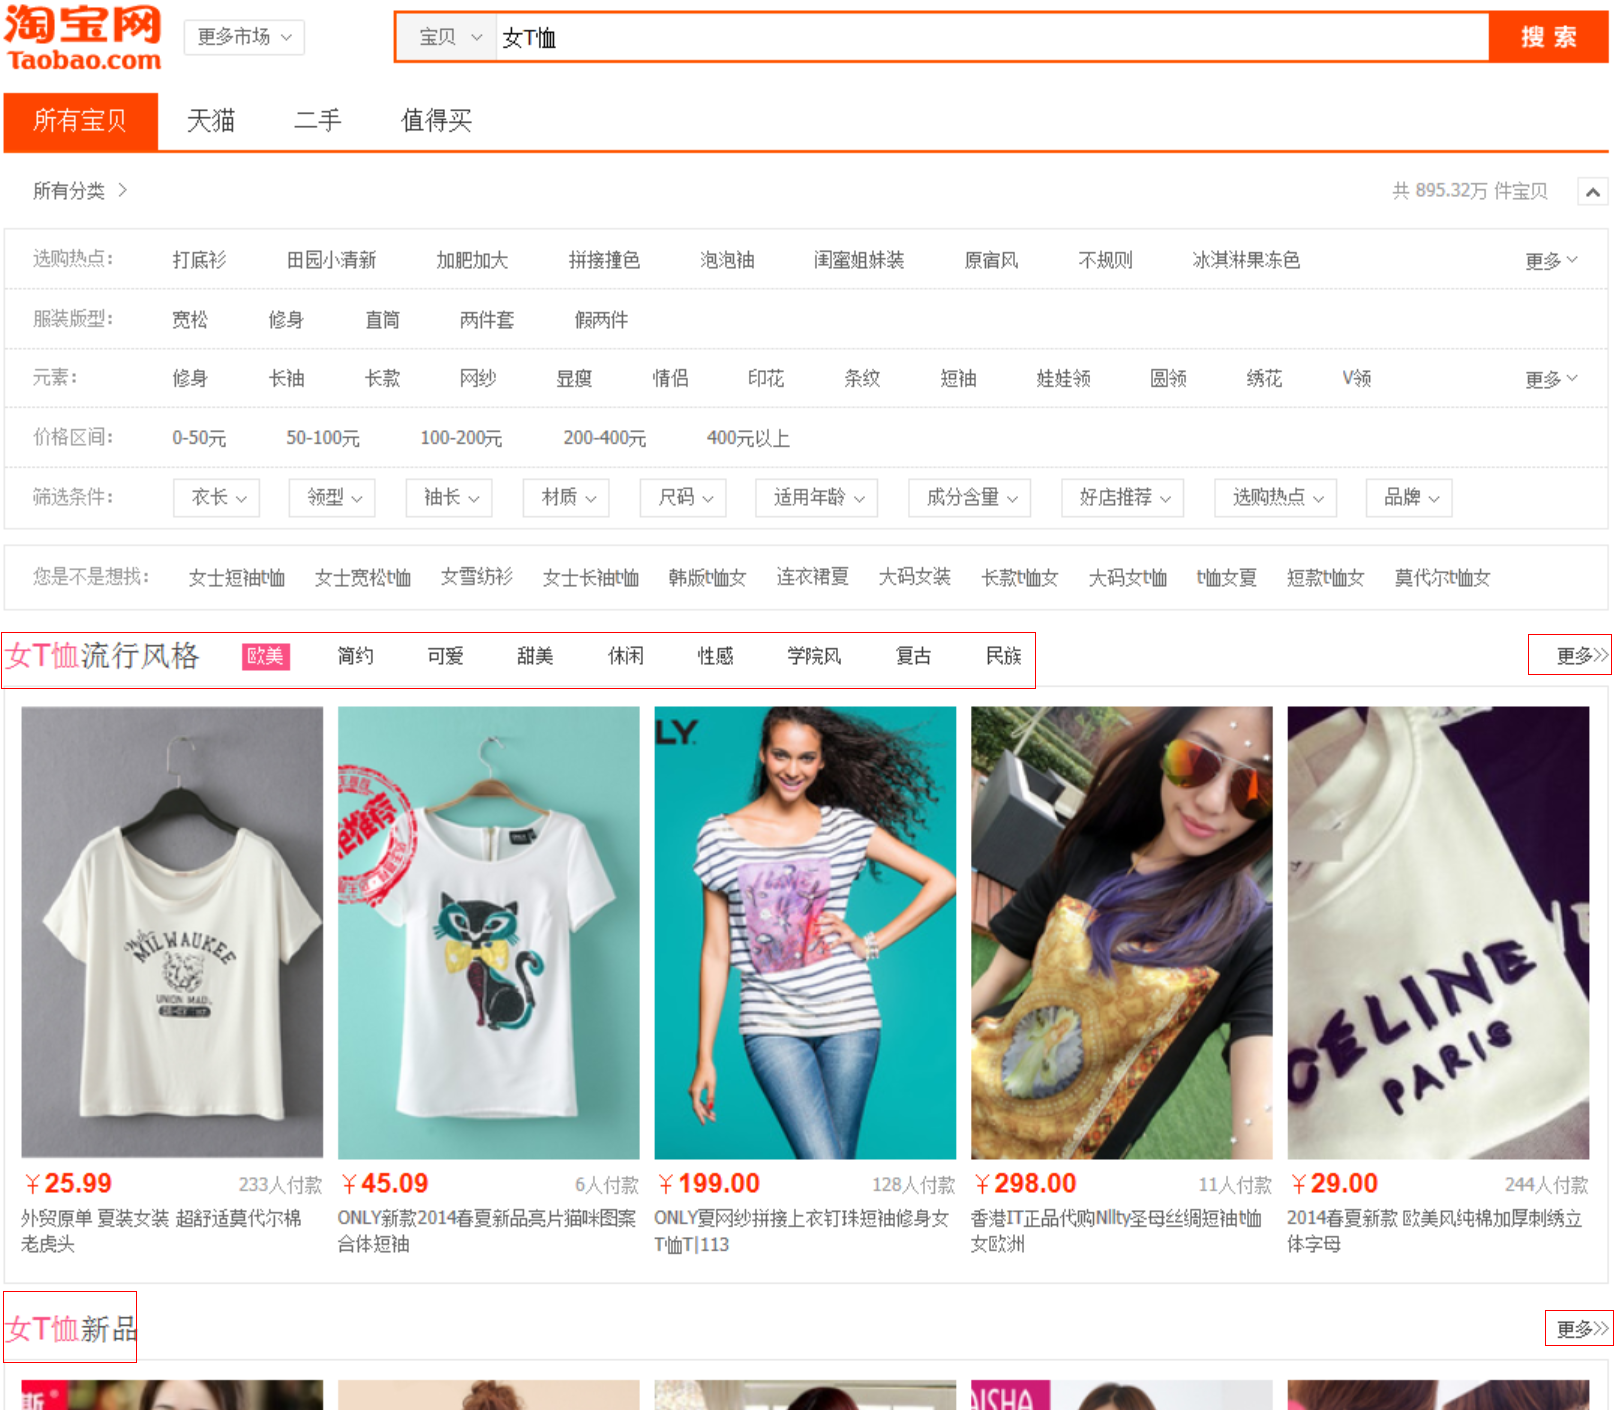Select the 甜美 style tab
The height and width of the screenshot is (1410, 1618).
coord(535,656)
